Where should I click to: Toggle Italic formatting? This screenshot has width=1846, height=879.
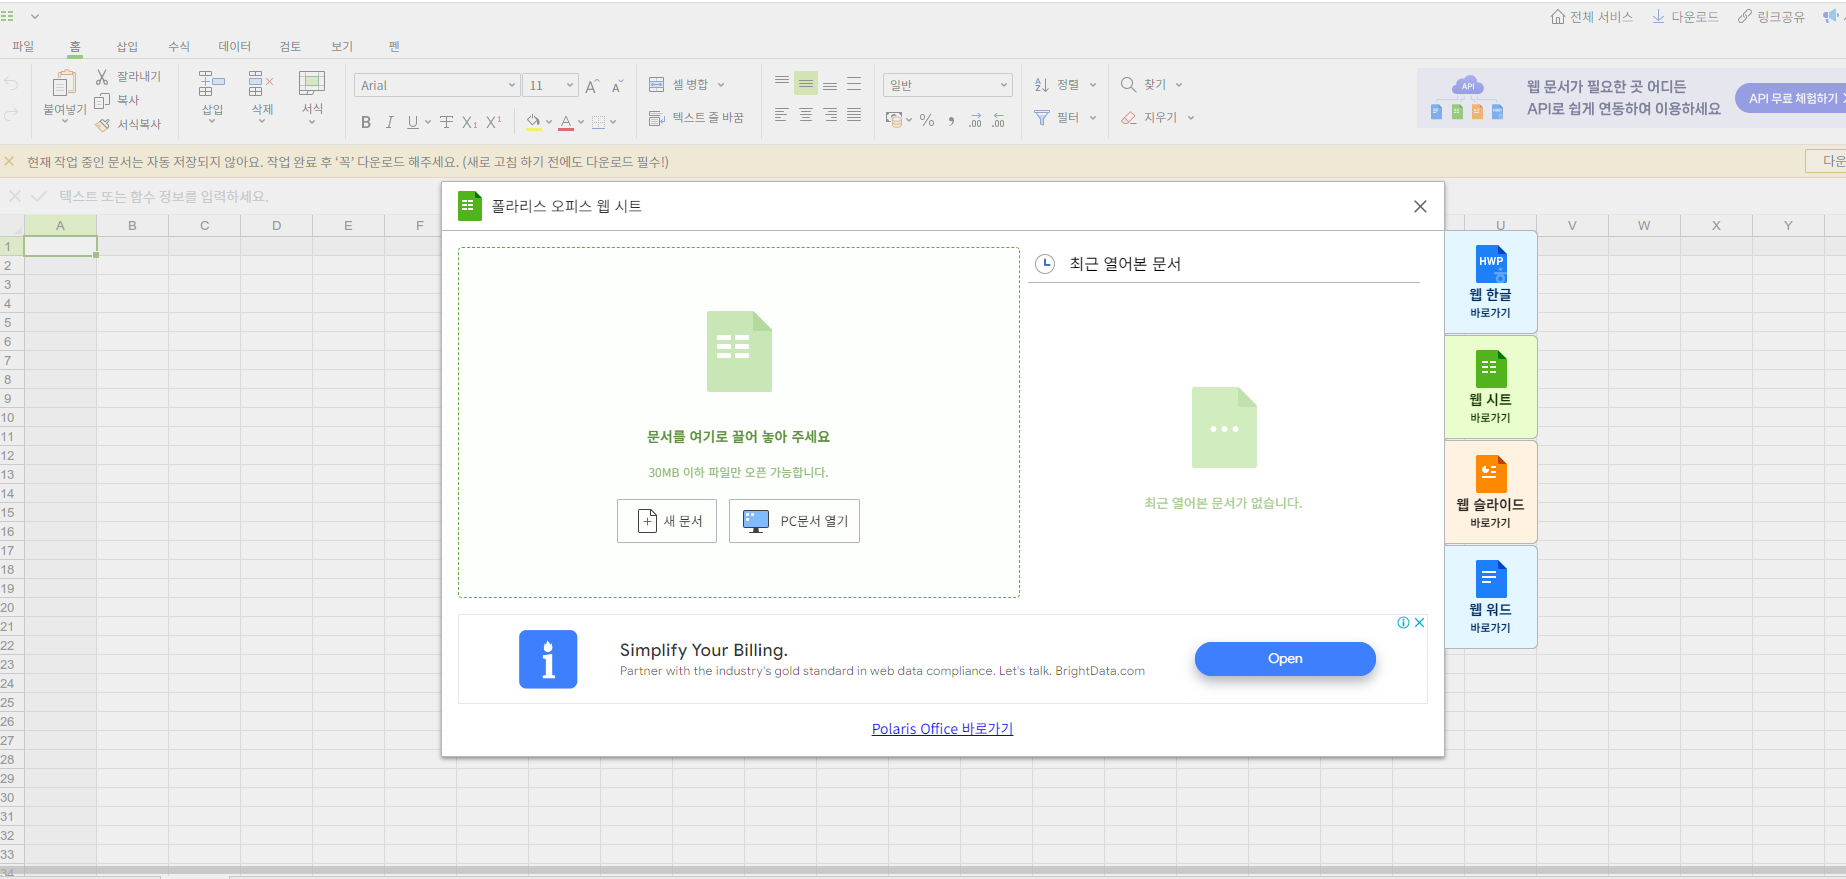pyautogui.click(x=389, y=122)
